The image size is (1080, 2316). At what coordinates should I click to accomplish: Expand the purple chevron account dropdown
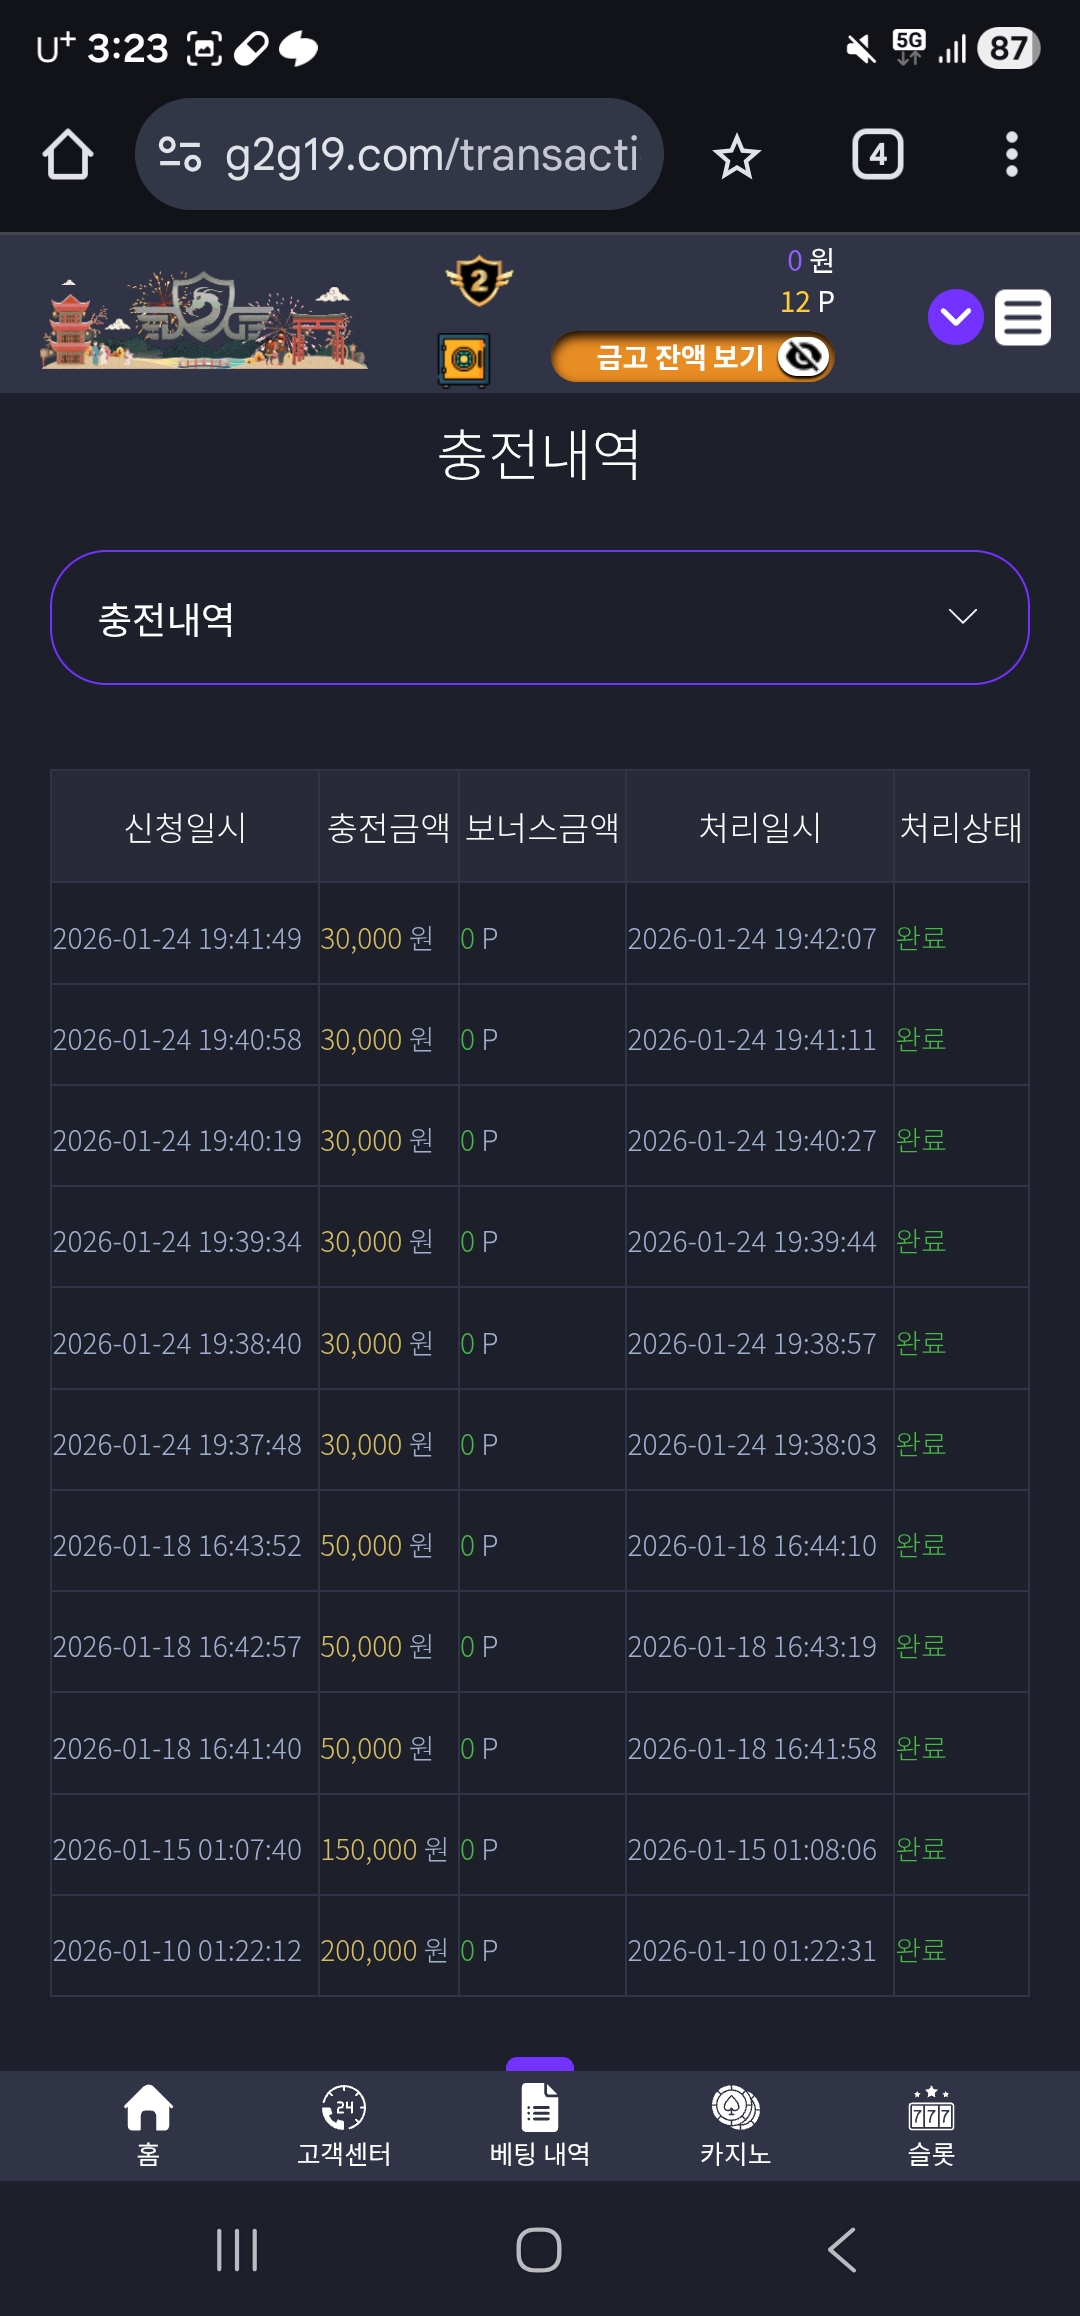tap(956, 318)
